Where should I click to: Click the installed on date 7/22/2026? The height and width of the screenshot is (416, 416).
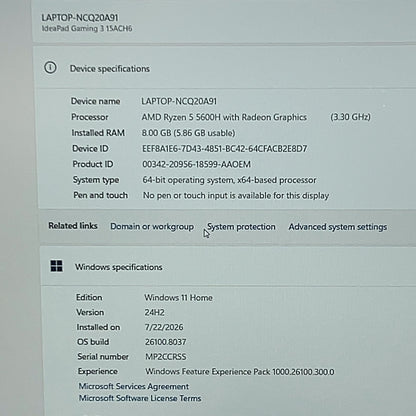pyautogui.click(x=164, y=327)
